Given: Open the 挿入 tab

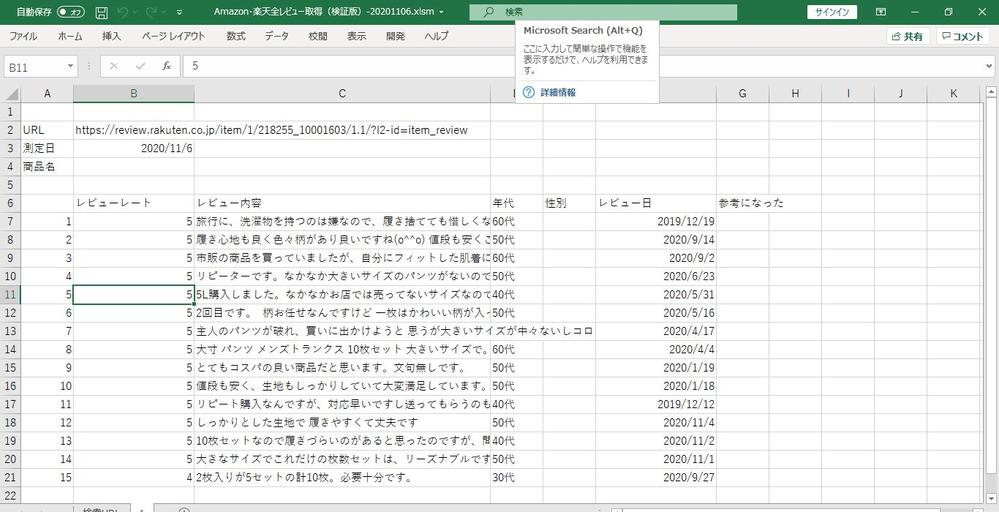Looking at the screenshot, I should [111, 36].
